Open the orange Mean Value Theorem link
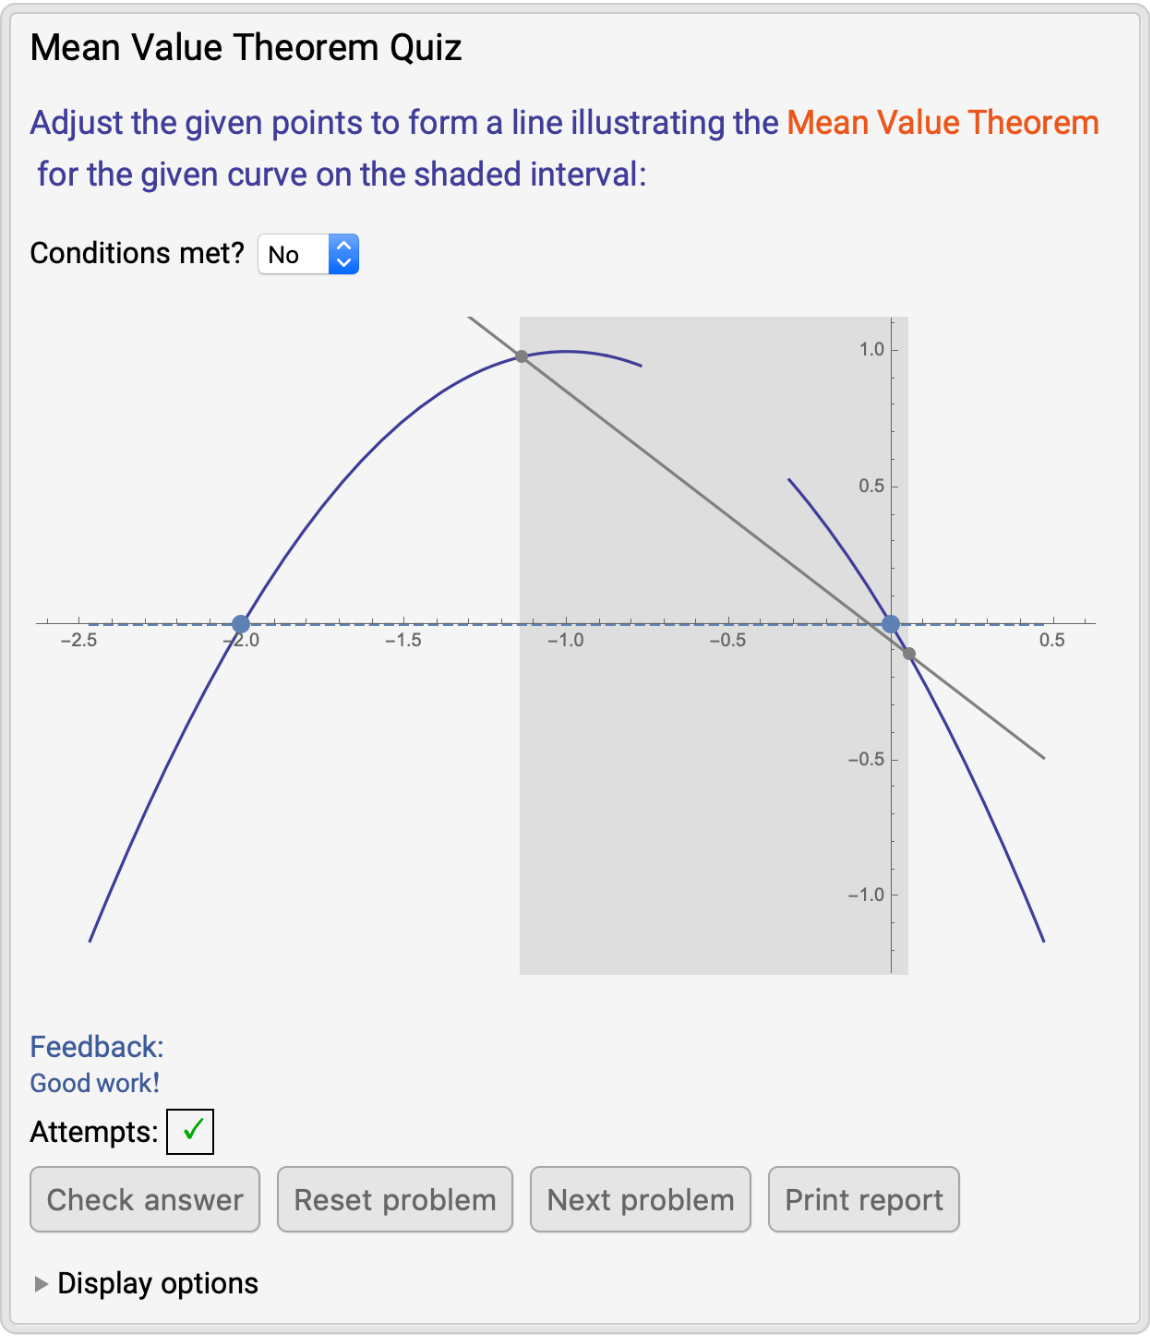The width and height of the screenshot is (1150, 1336). [942, 123]
